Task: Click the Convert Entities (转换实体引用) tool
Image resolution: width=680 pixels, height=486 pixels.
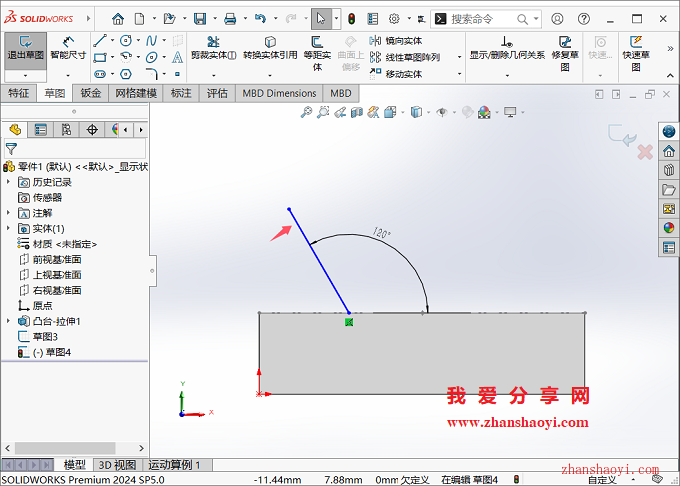Action: 270,49
